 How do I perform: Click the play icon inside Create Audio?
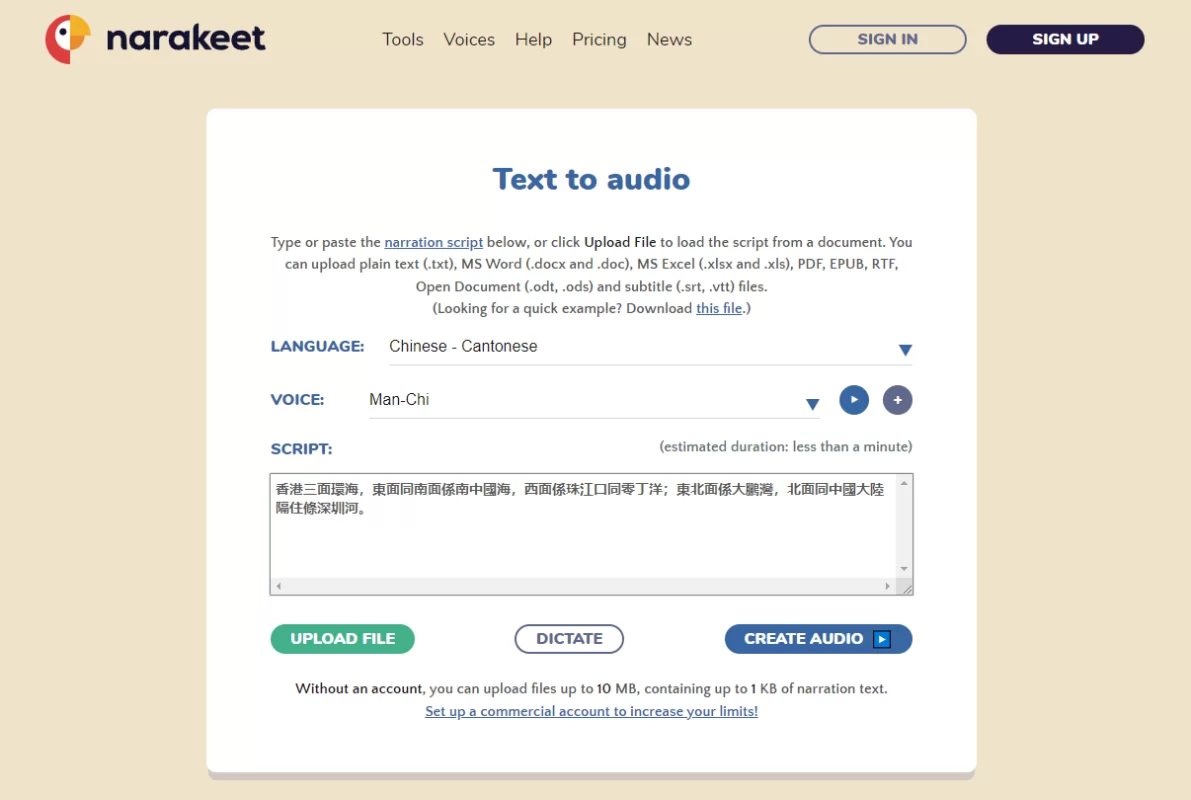point(881,639)
